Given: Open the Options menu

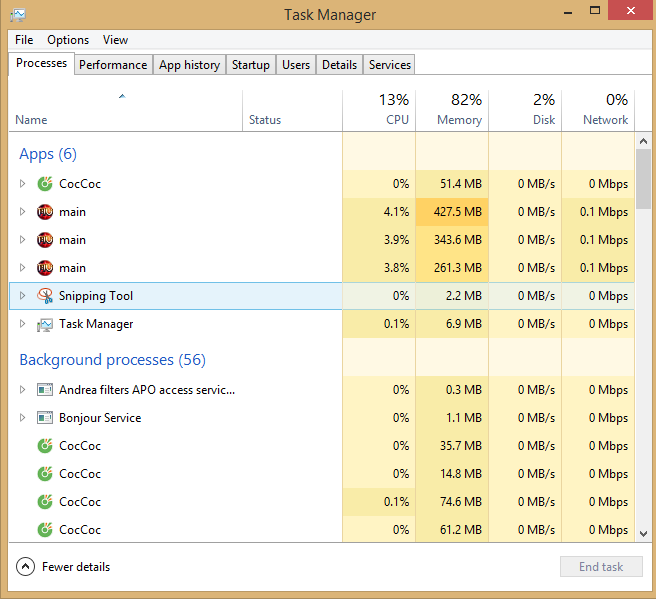Looking at the screenshot, I should pyautogui.click(x=68, y=40).
